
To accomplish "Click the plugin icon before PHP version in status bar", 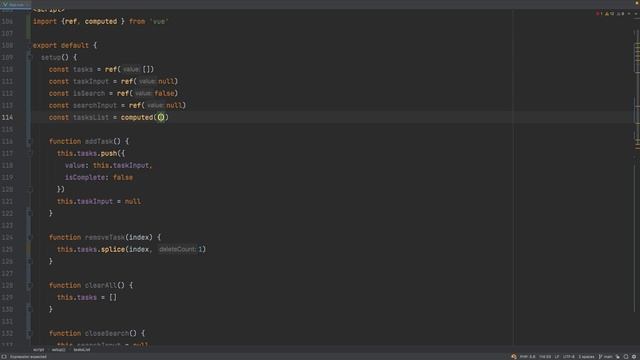I will (513, 356).
